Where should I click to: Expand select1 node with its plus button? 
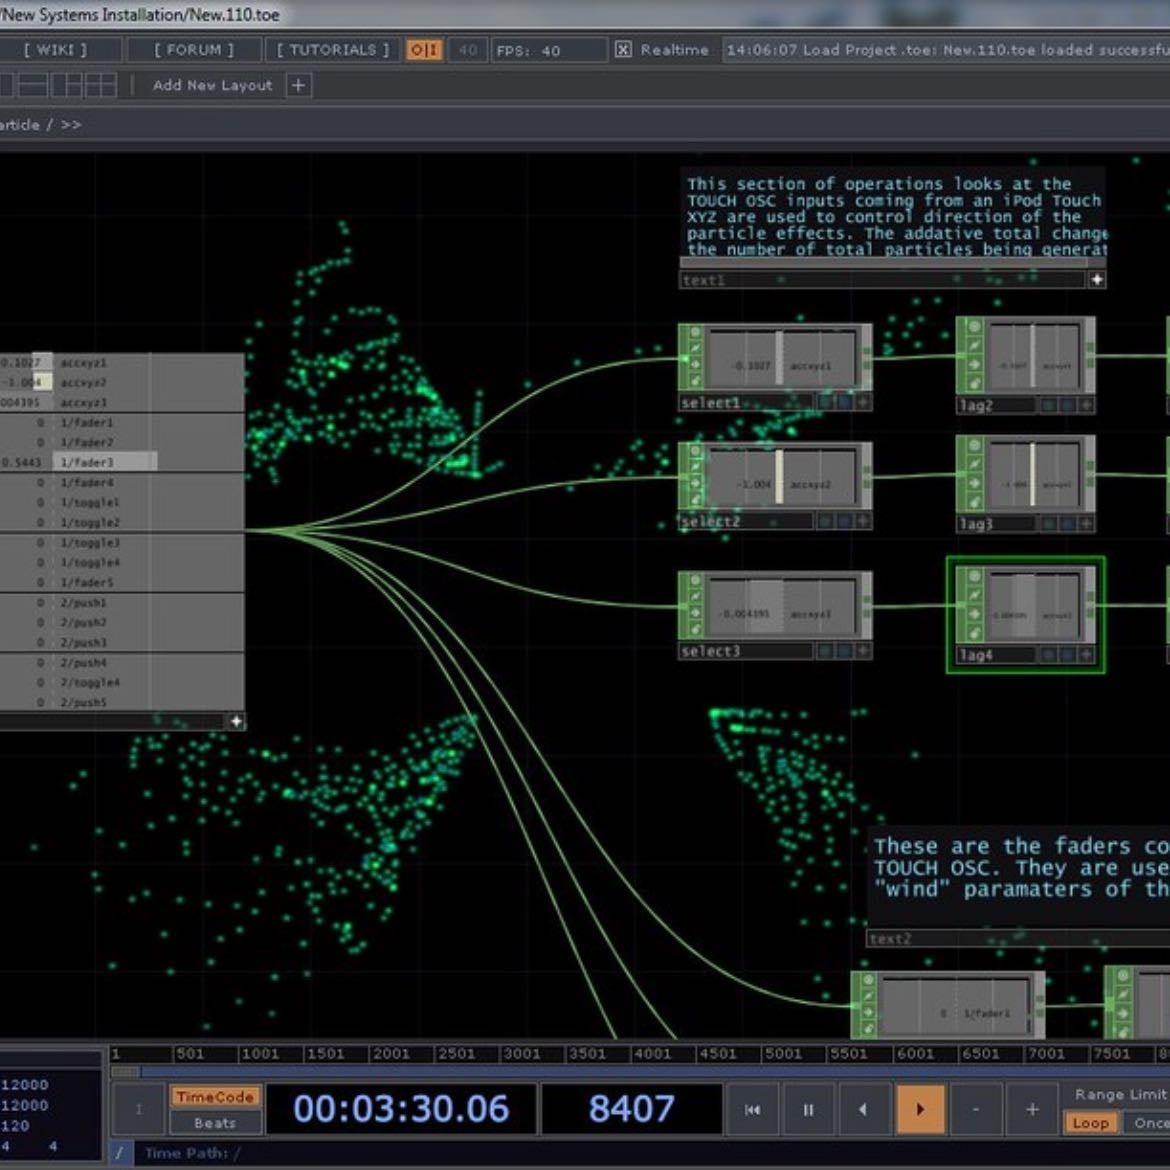click(863, 402)
